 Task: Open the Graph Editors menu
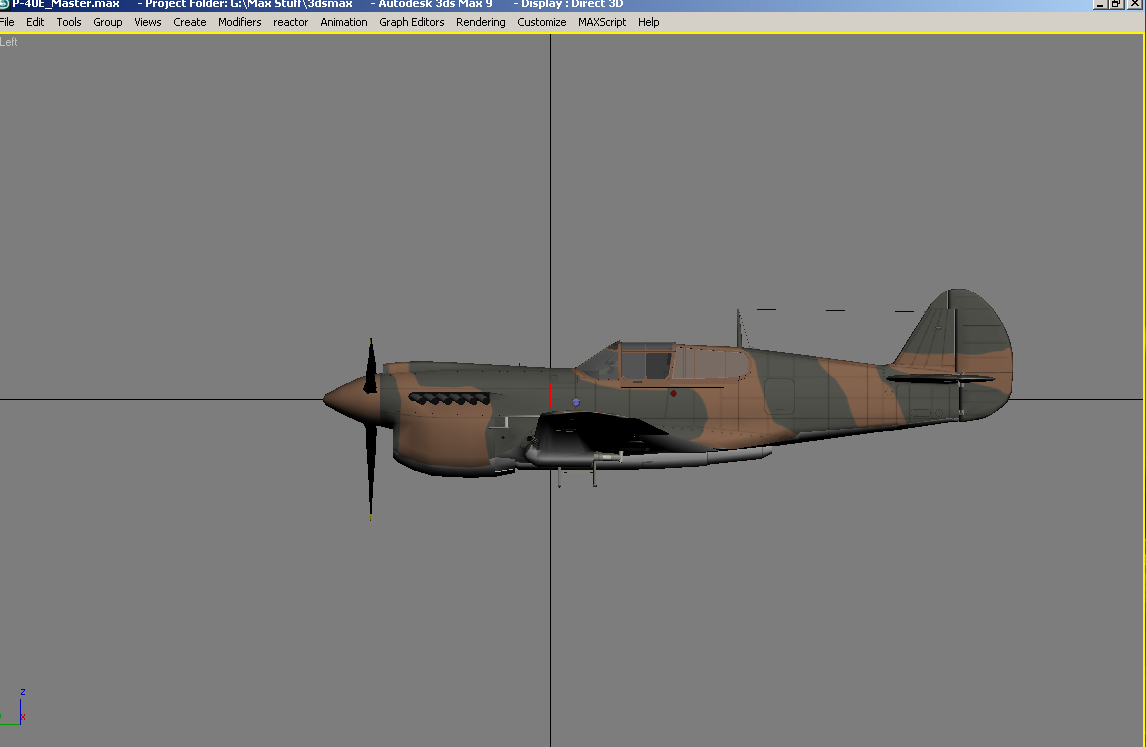[411, 22]
